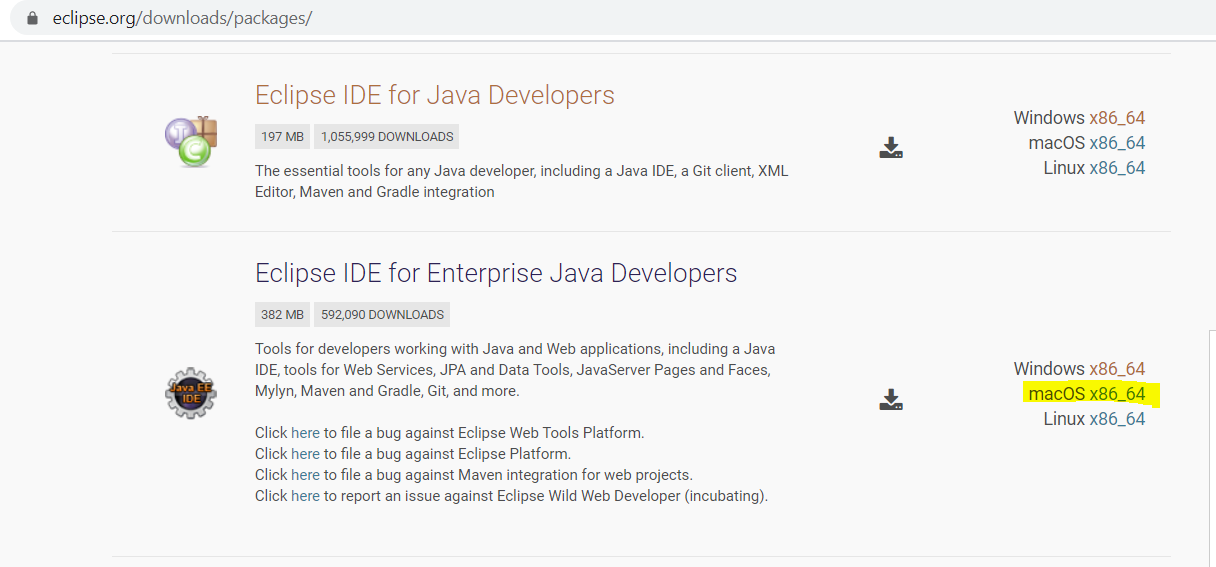Screen dimensions: 1216x567
Task: Open Eclipse IDE for Java Developers title
Action: pos(435,95)
